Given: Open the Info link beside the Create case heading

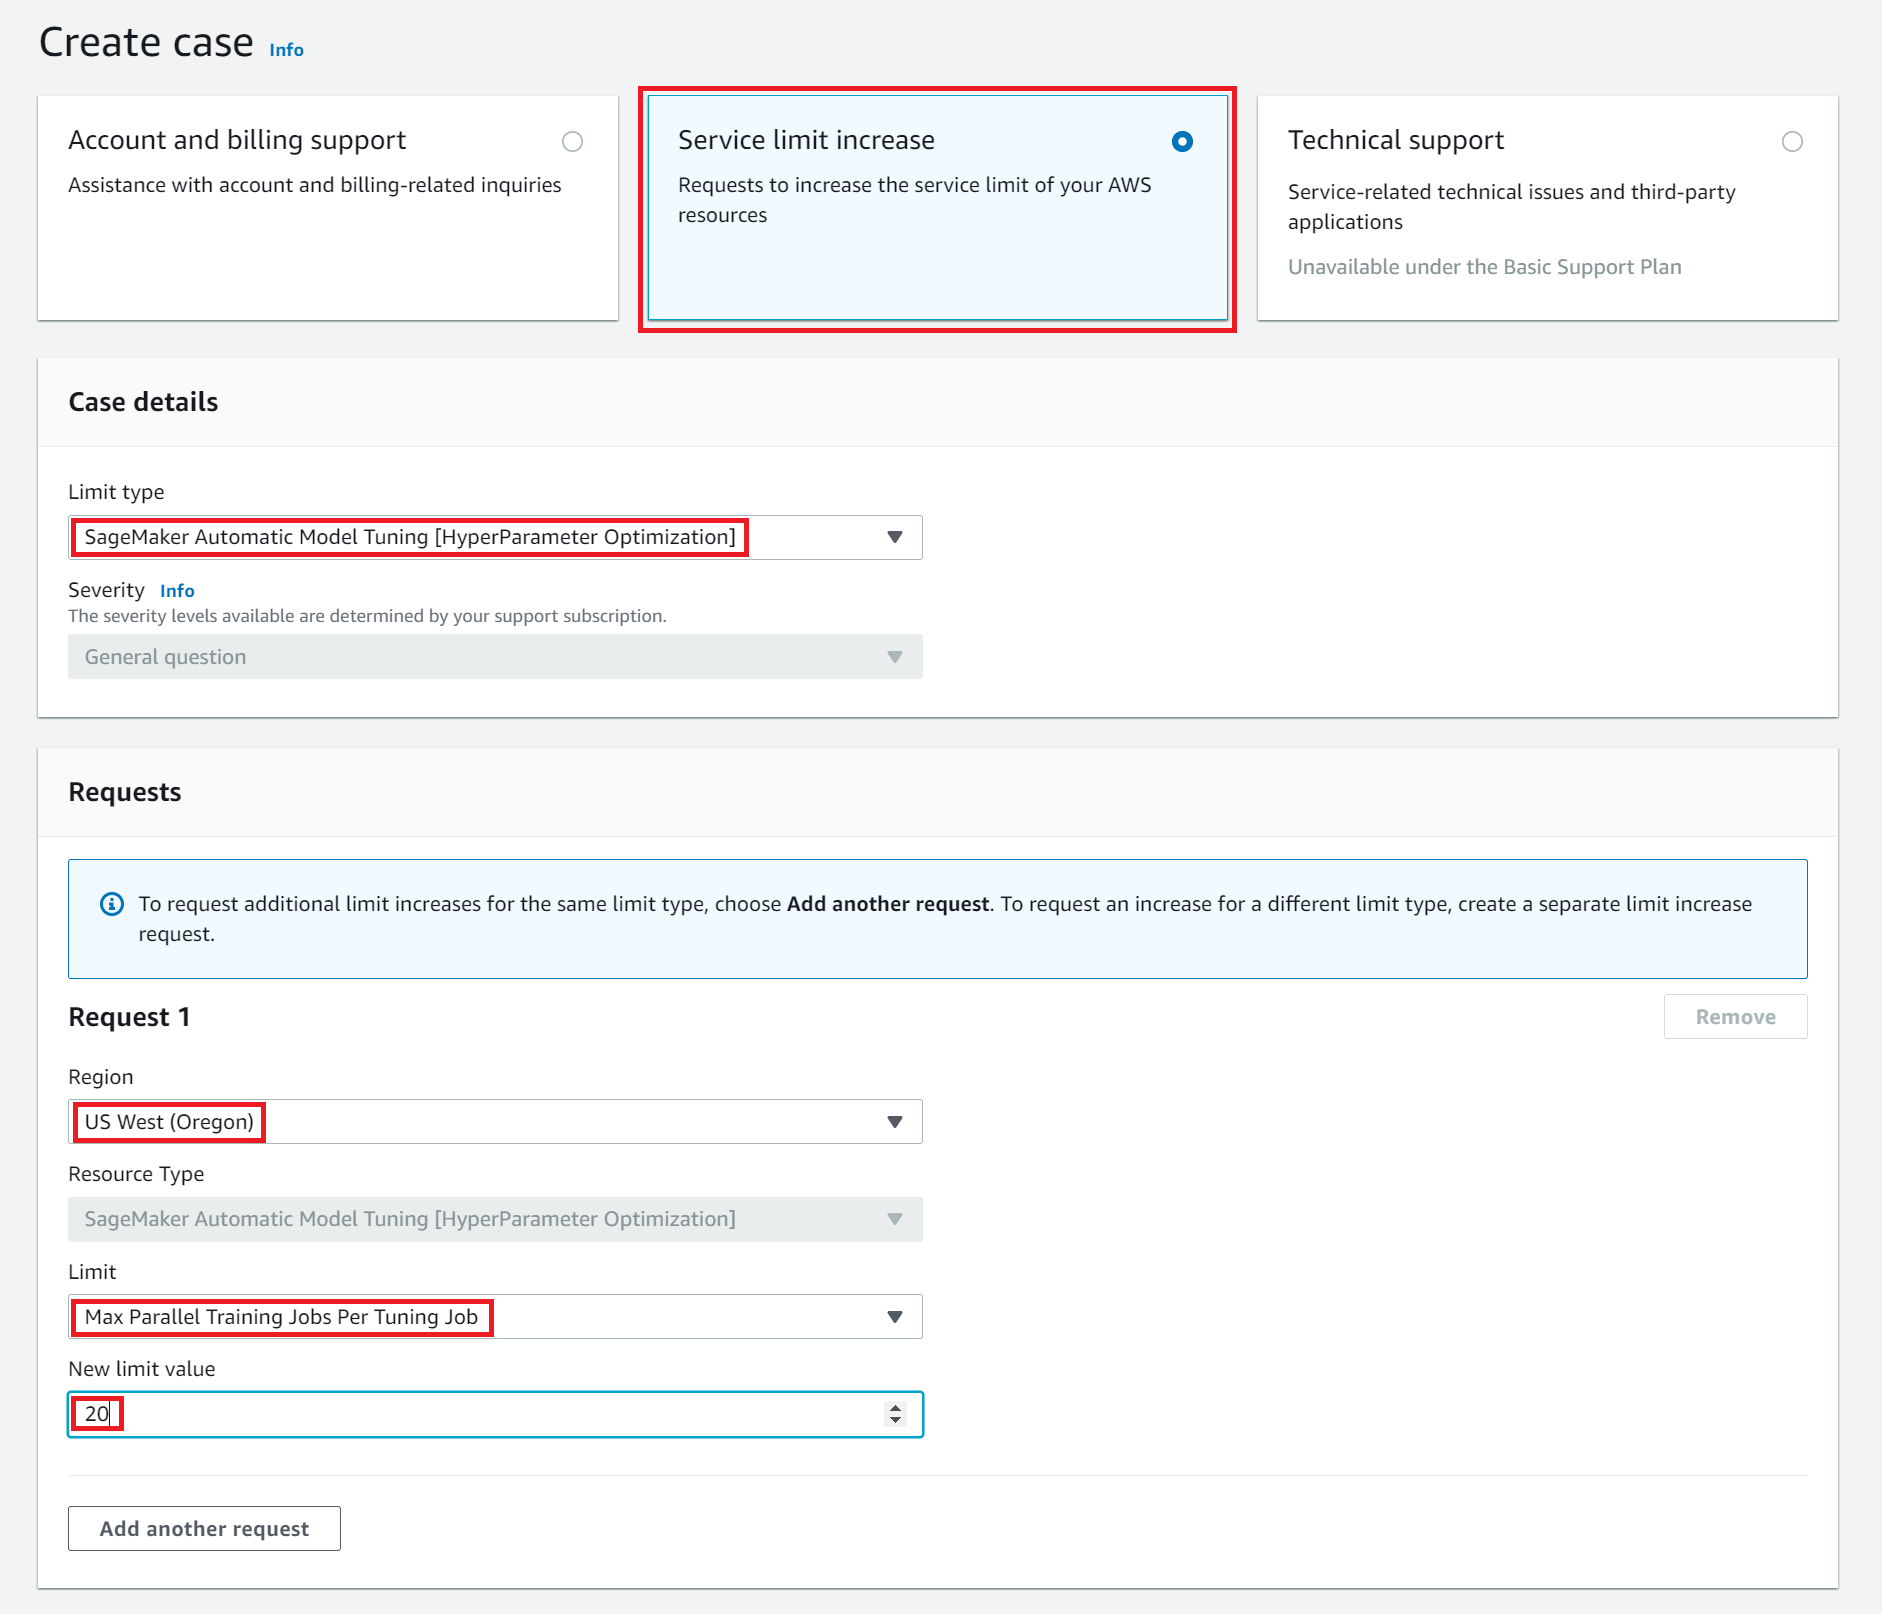Looking at the screenshot, I should tap(285, 48).
